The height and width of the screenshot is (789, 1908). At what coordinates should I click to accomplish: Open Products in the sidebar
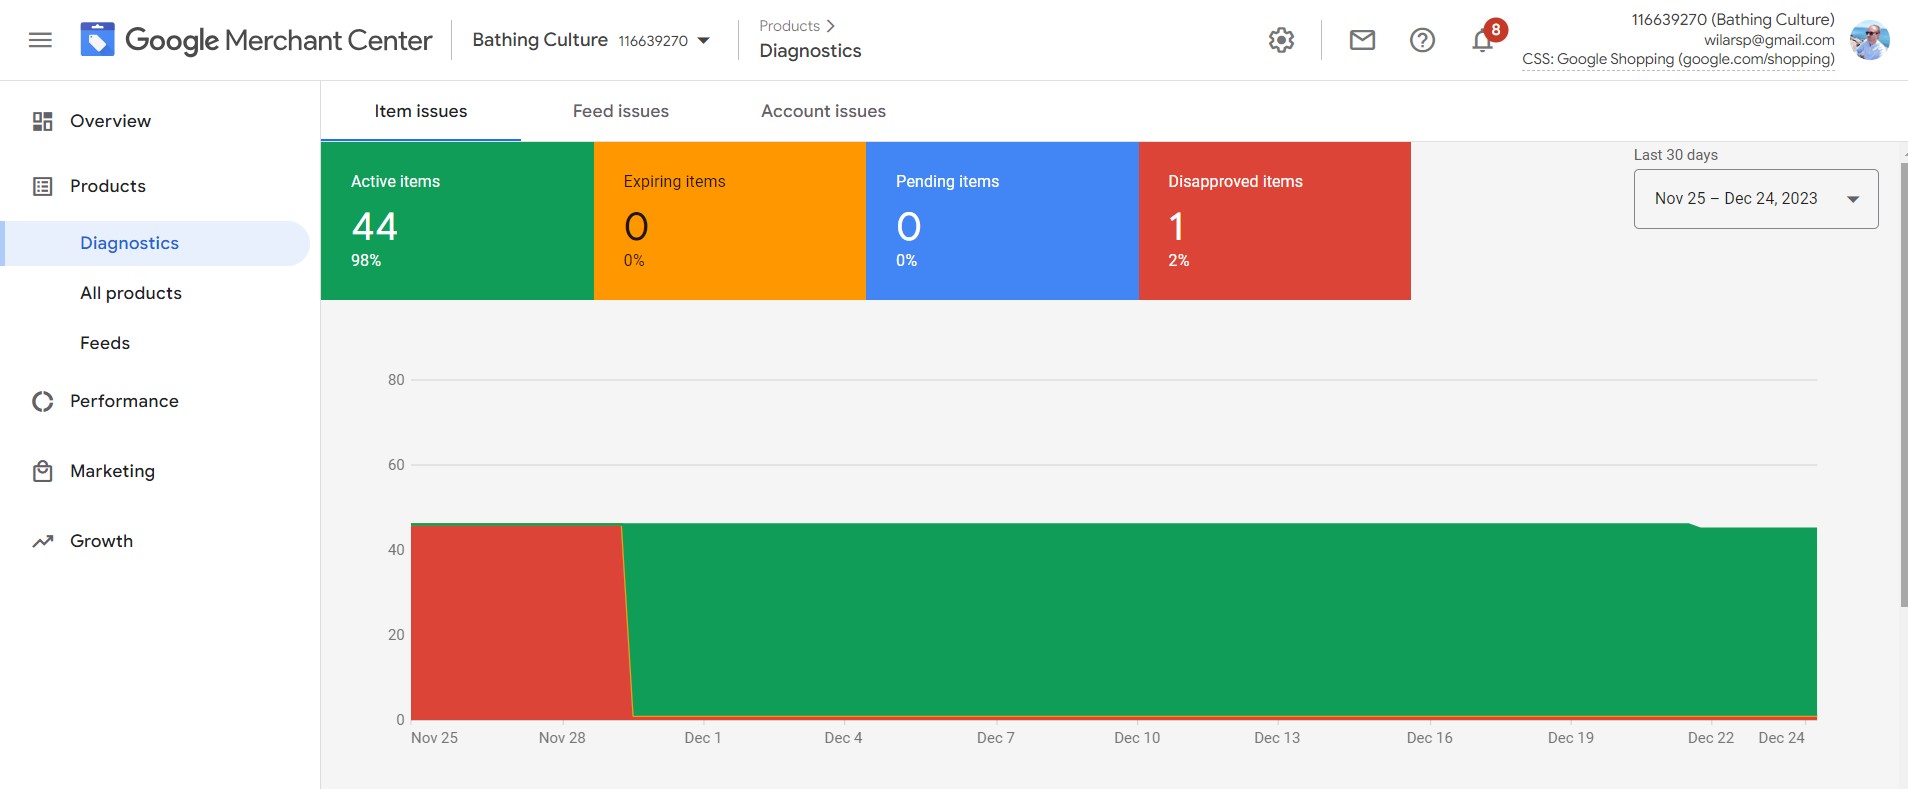pos(108,186)
